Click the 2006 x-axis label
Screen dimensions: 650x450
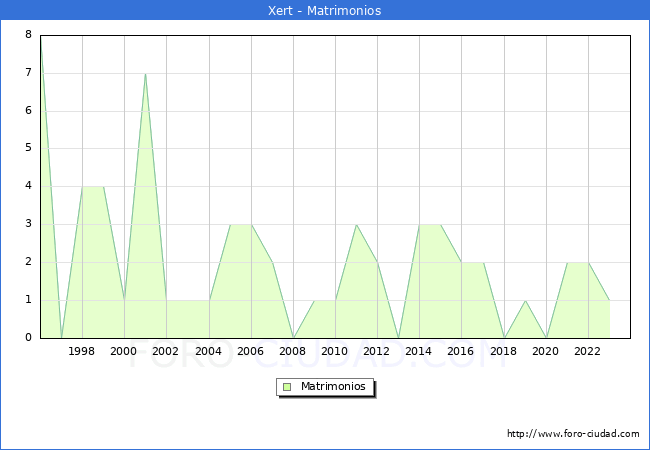click(250, 351)
